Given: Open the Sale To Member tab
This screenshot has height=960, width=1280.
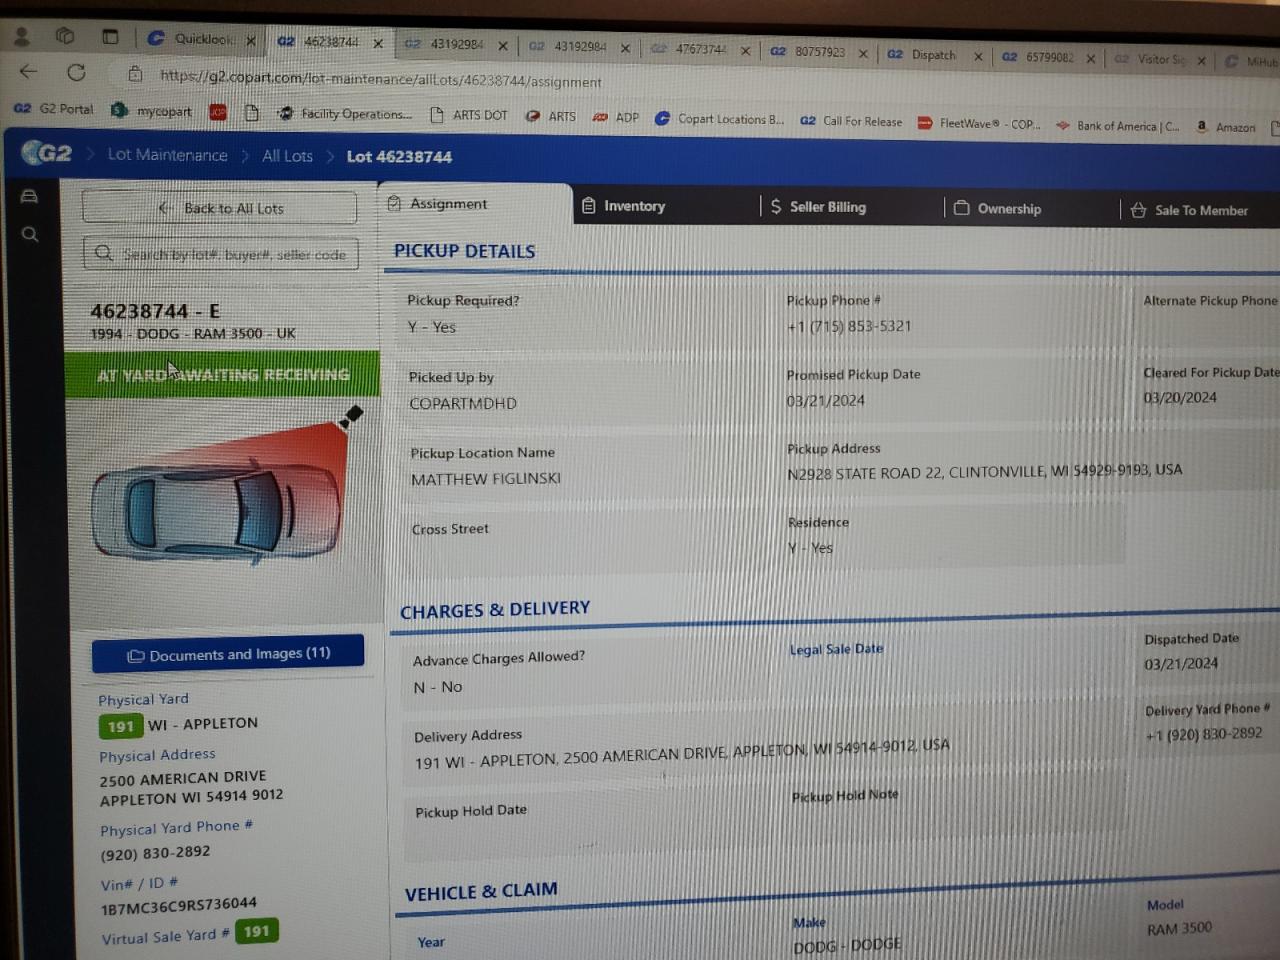Looking at the screenshot, I should click(x=1189, y=210).
